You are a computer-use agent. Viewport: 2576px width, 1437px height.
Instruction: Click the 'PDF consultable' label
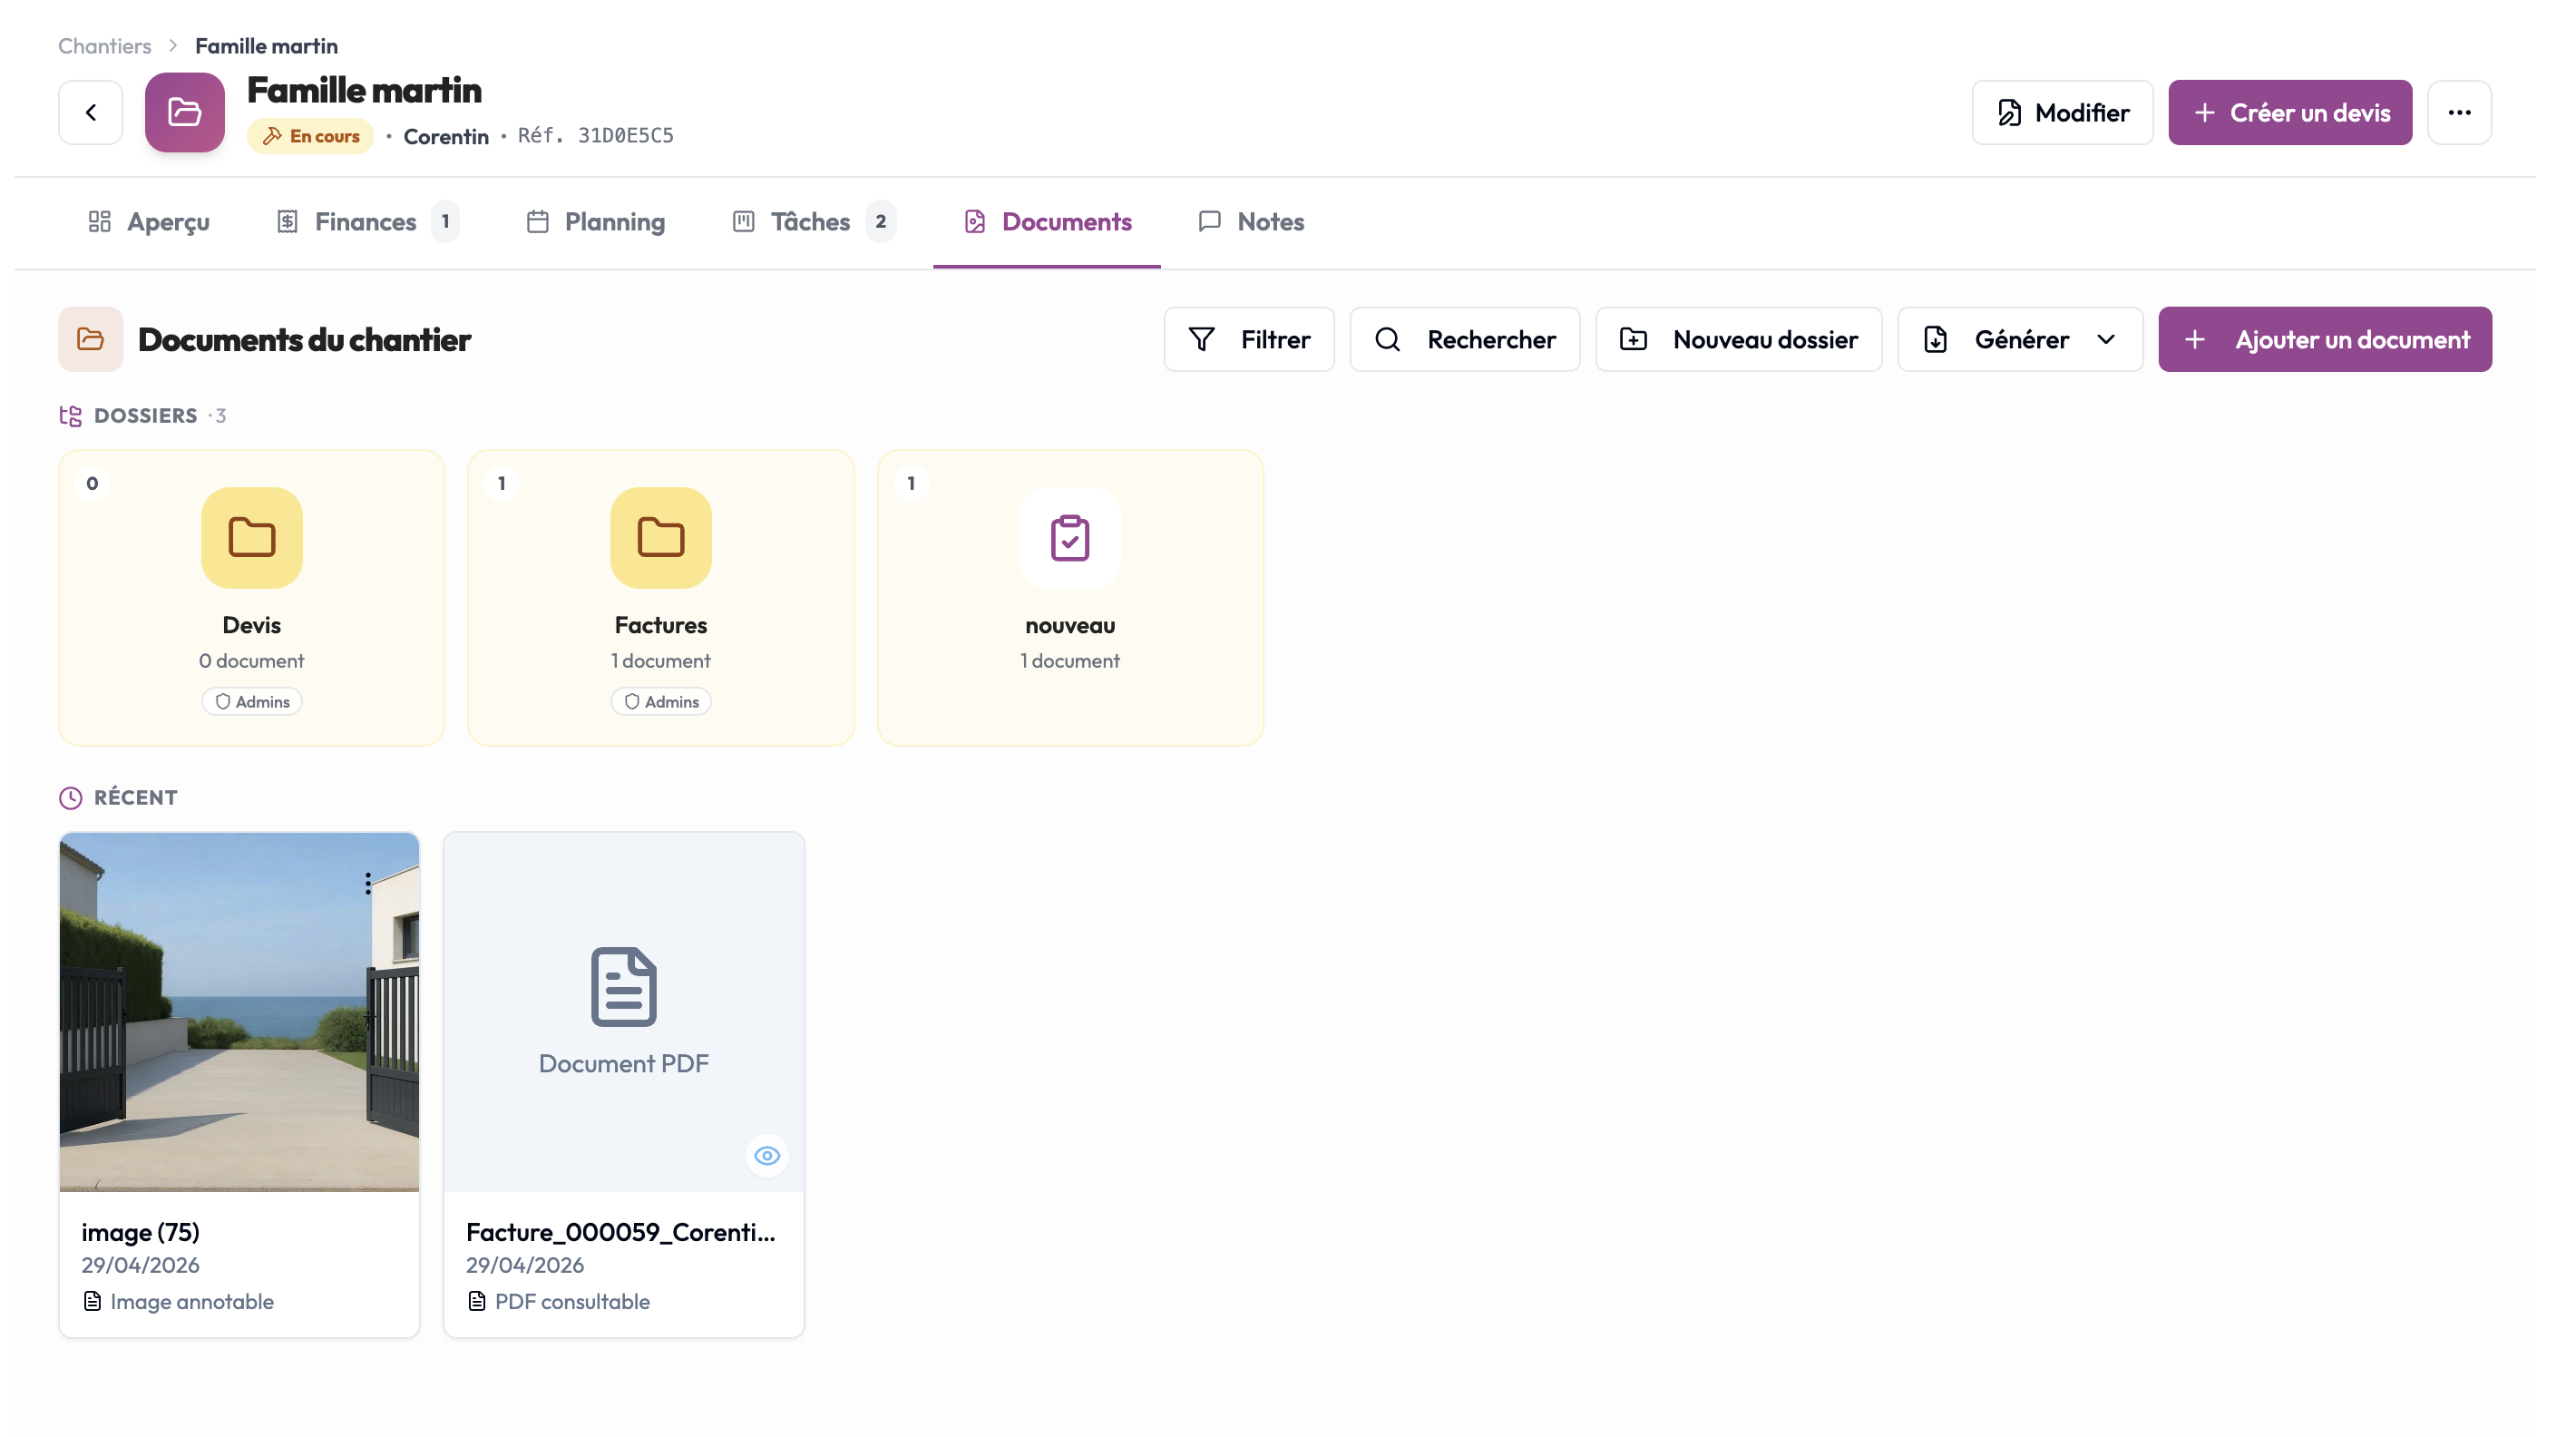573,1302
